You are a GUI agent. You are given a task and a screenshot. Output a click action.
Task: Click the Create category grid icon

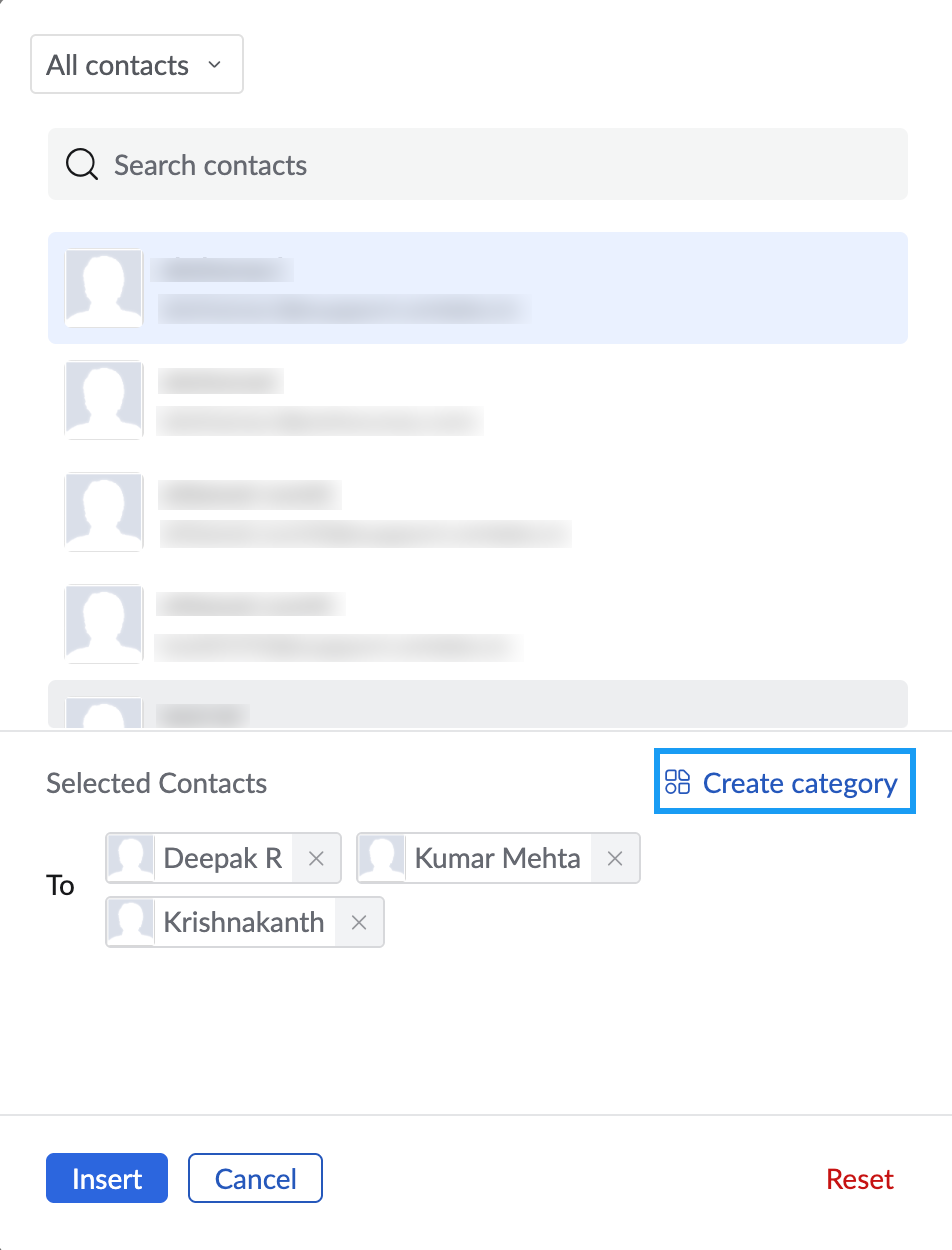[678, 782]
